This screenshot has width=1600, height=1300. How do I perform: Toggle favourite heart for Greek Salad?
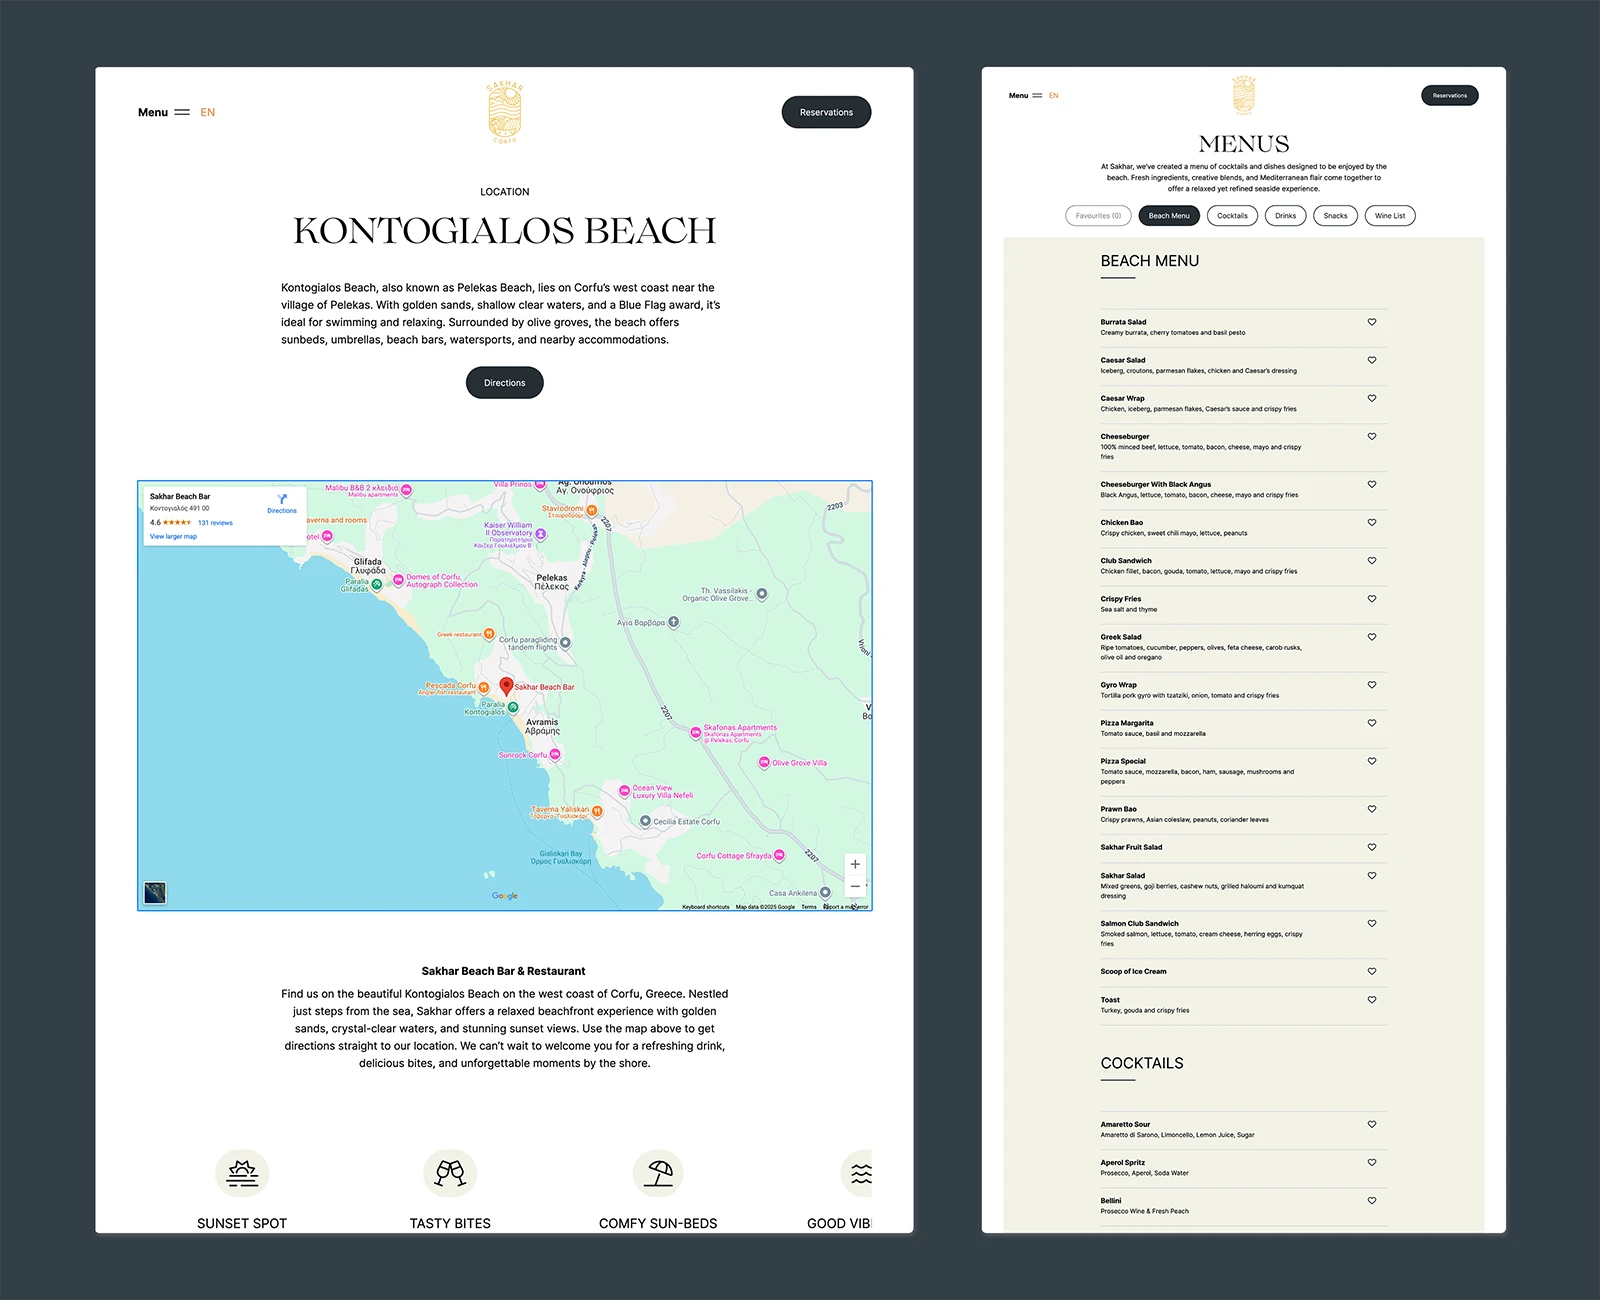coord(1372,637)
